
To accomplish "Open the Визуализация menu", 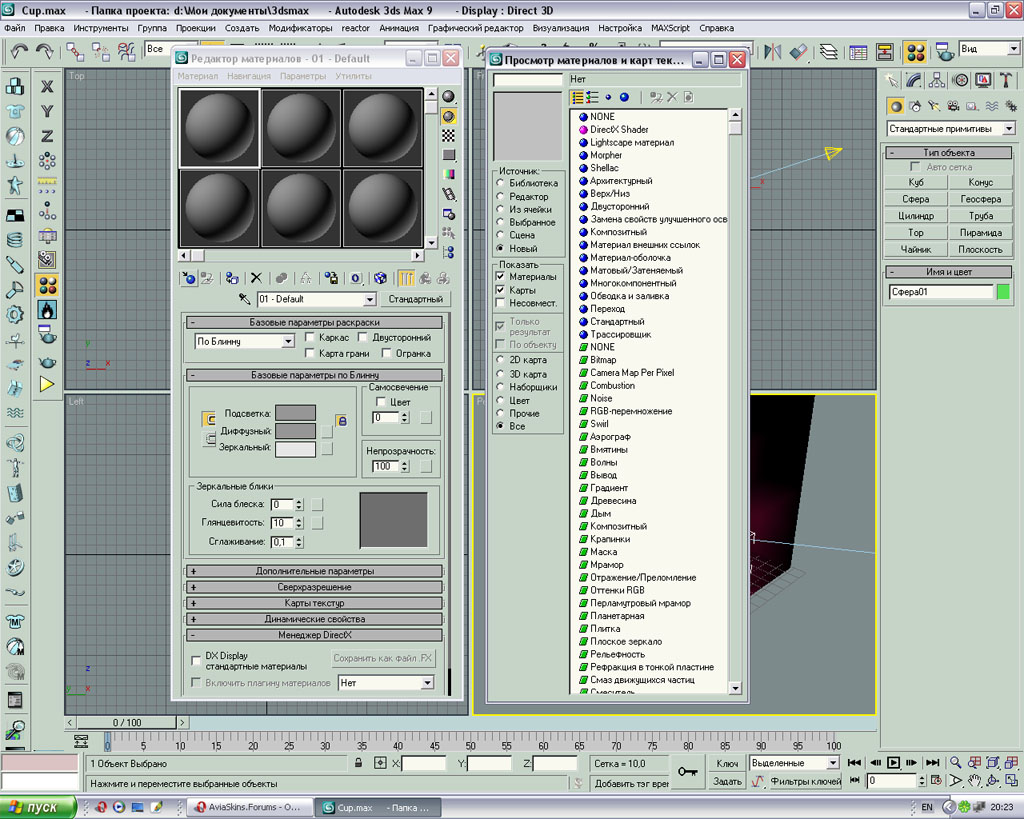I will coord(561,28).
